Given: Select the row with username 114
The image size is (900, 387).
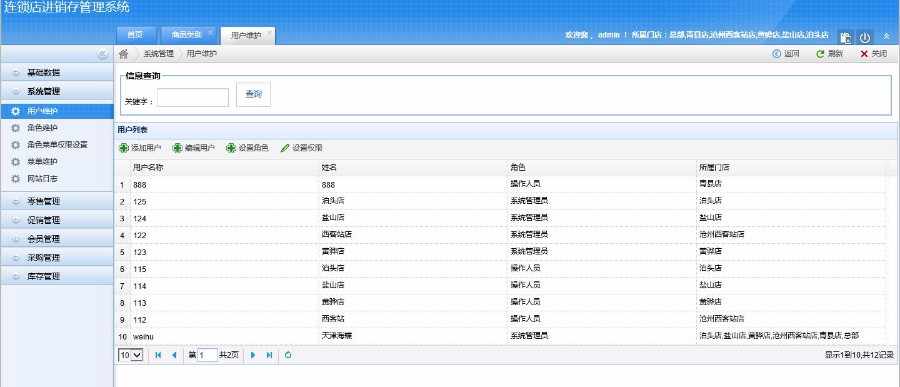Looking at the screenshot, I should pyautogui.click(x=500, y=285).
